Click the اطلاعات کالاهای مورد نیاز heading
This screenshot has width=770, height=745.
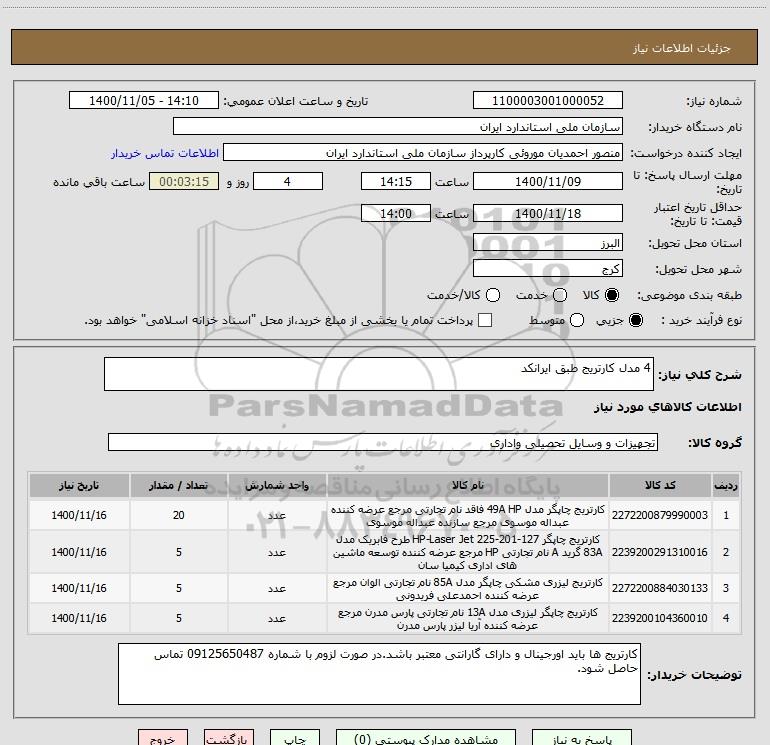click(668, 407)
